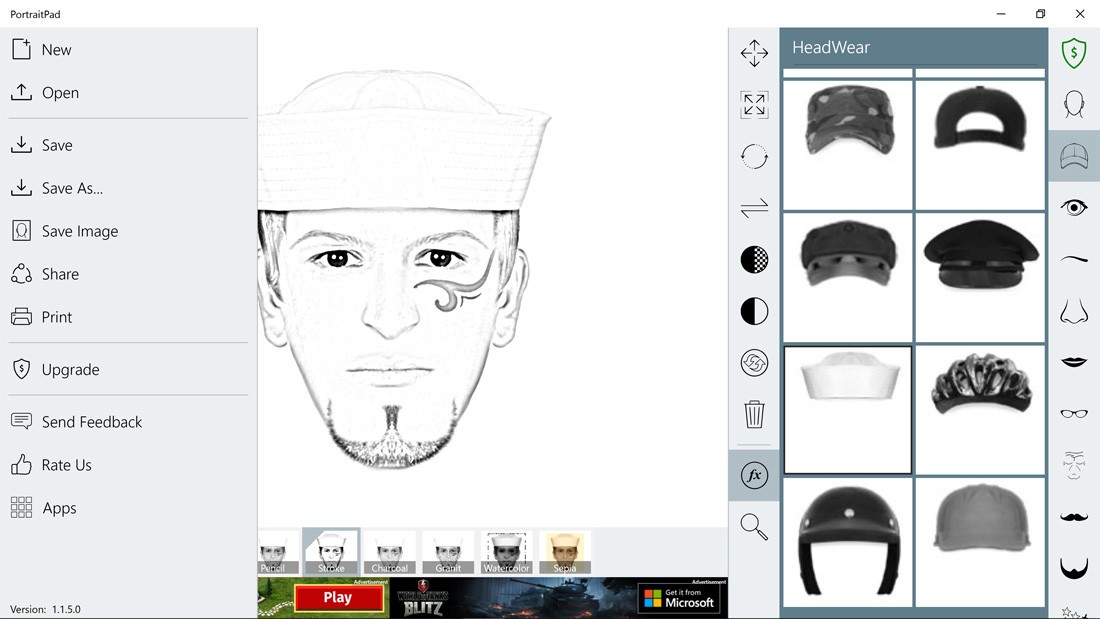The width and height of the screenshot is (1100, 619).
Task: Open the Lips category
Action: [1074, 362]
